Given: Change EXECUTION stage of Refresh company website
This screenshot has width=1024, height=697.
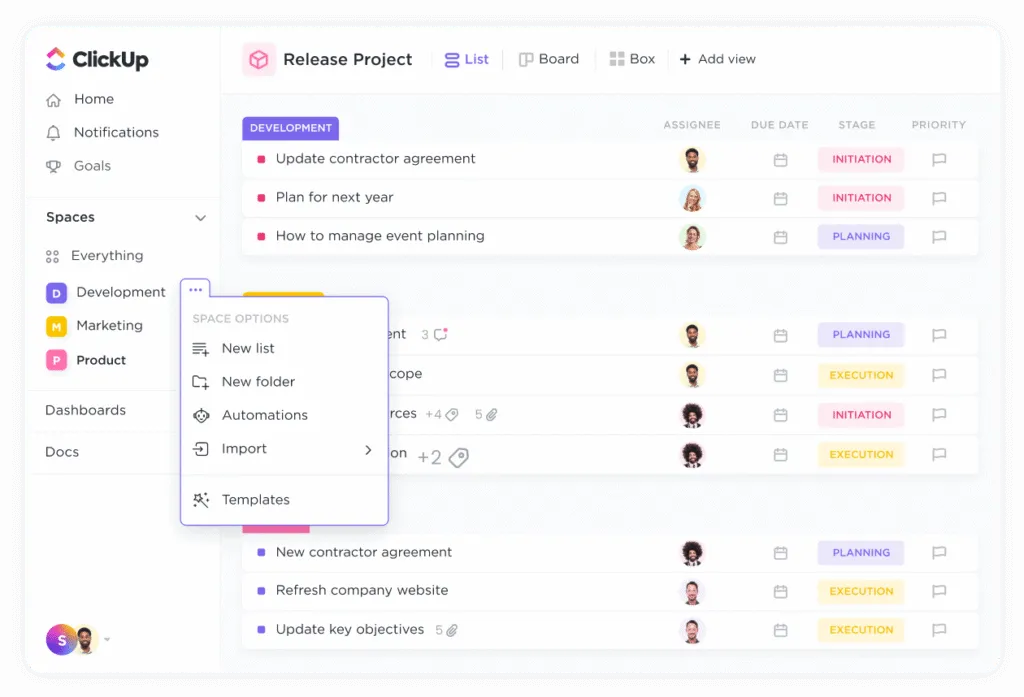Looking at the screenshot, I should pyautogui.click(x=861, y=591).
